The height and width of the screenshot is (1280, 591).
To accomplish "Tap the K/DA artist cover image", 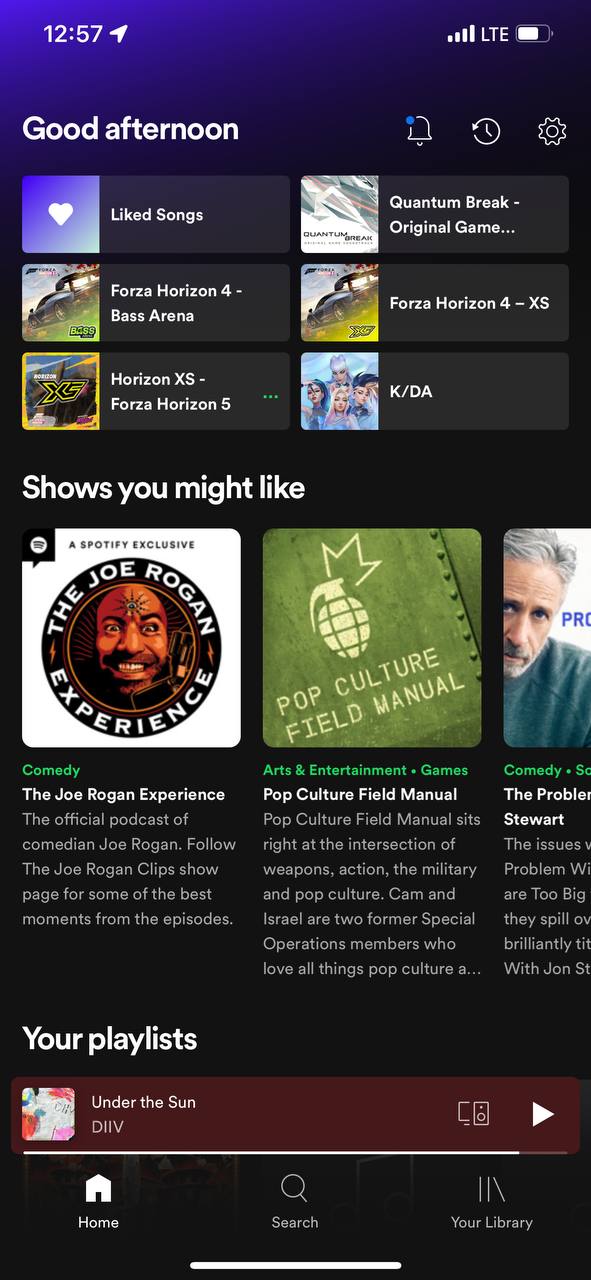I will pos(340,391).
